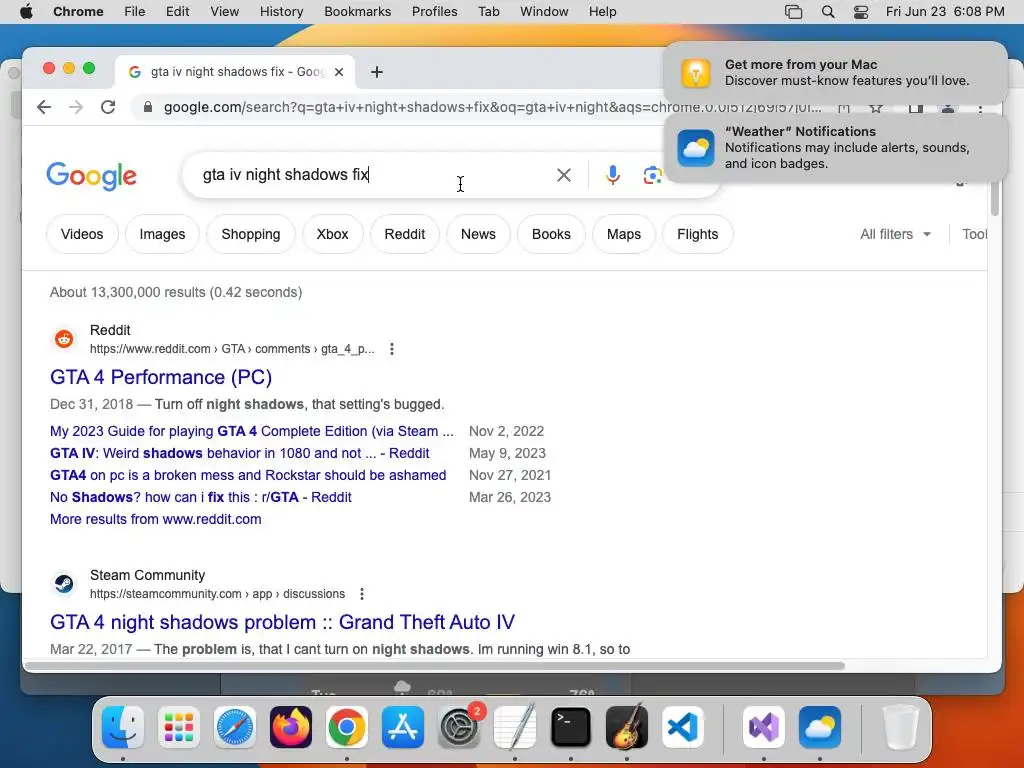Filter results by Videos
The image size is (1024, 768).
pyautogui.click(x=82, y=234)
